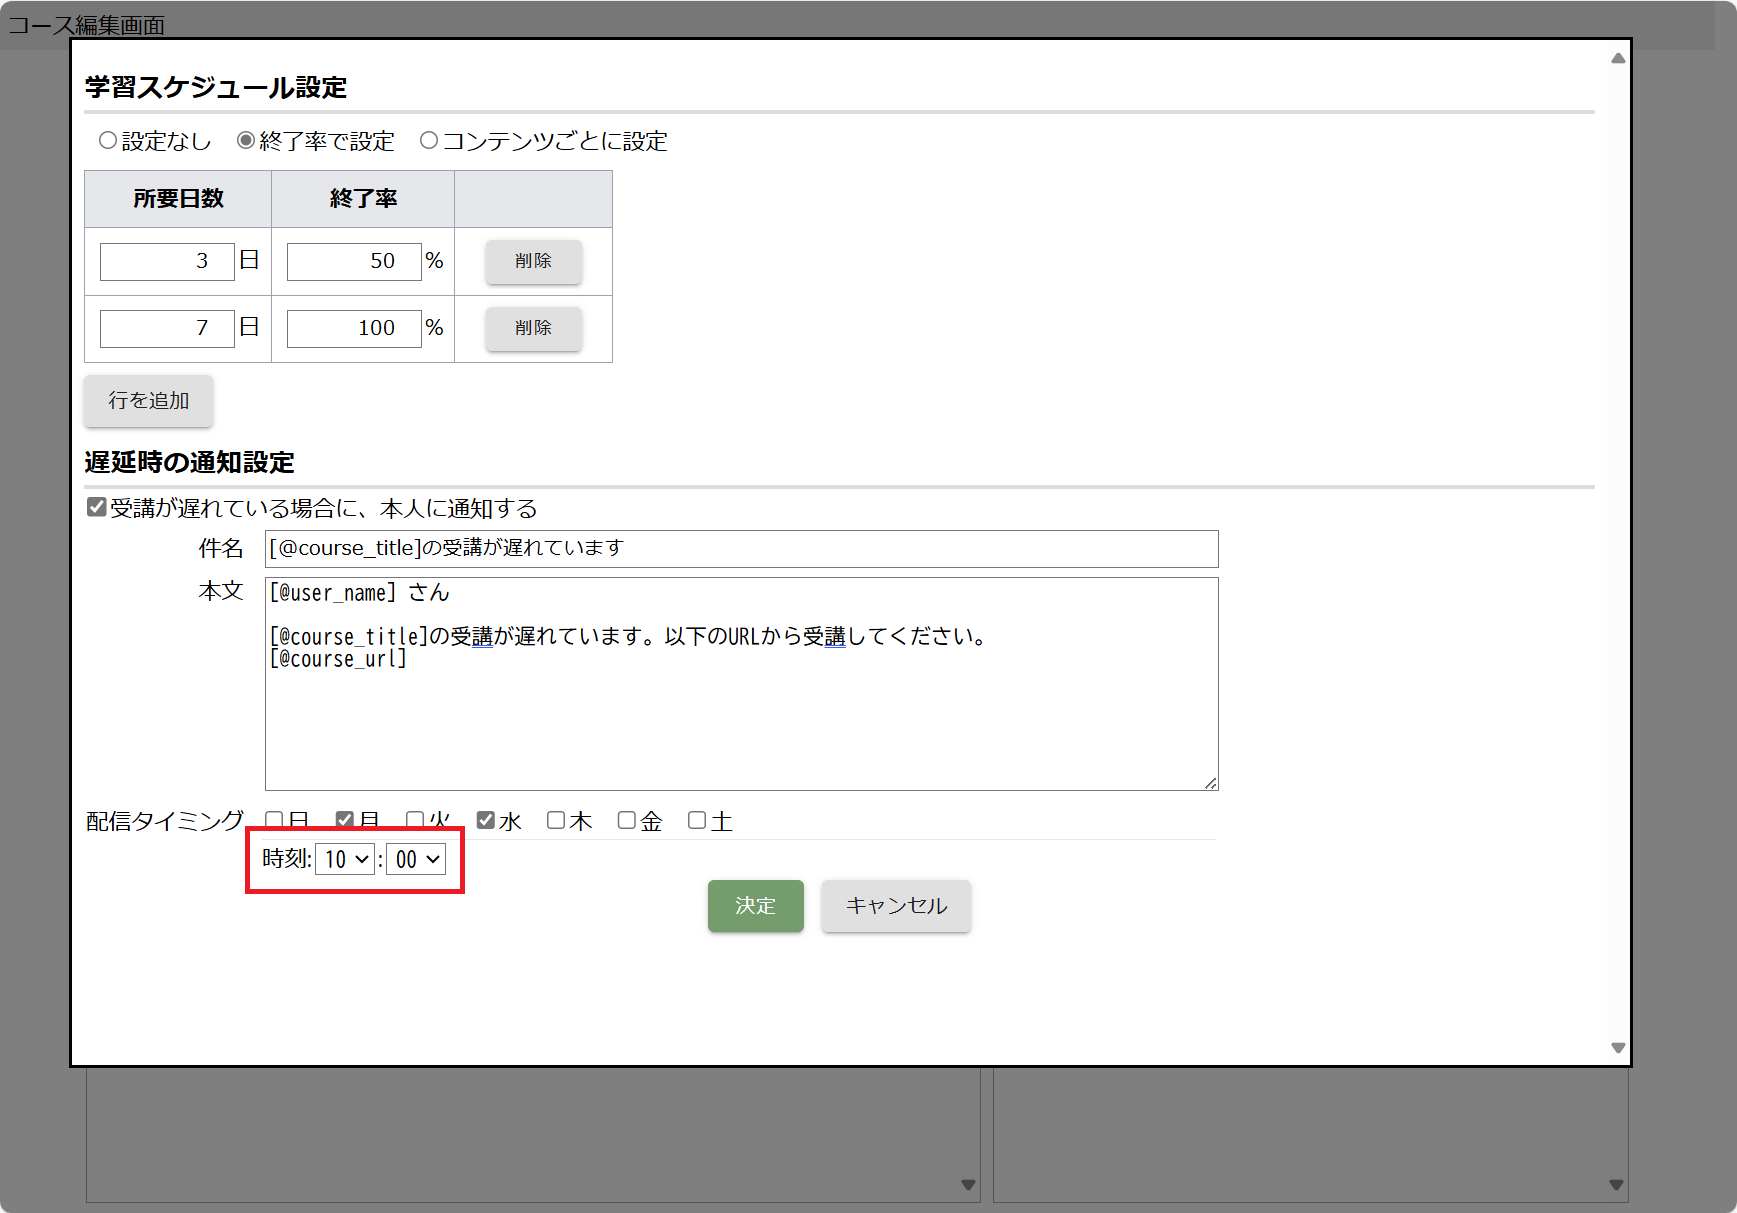Click the 学習スケジュール設定 heading
Viewport: 1737px width, 1213px height.
(216, 88)
